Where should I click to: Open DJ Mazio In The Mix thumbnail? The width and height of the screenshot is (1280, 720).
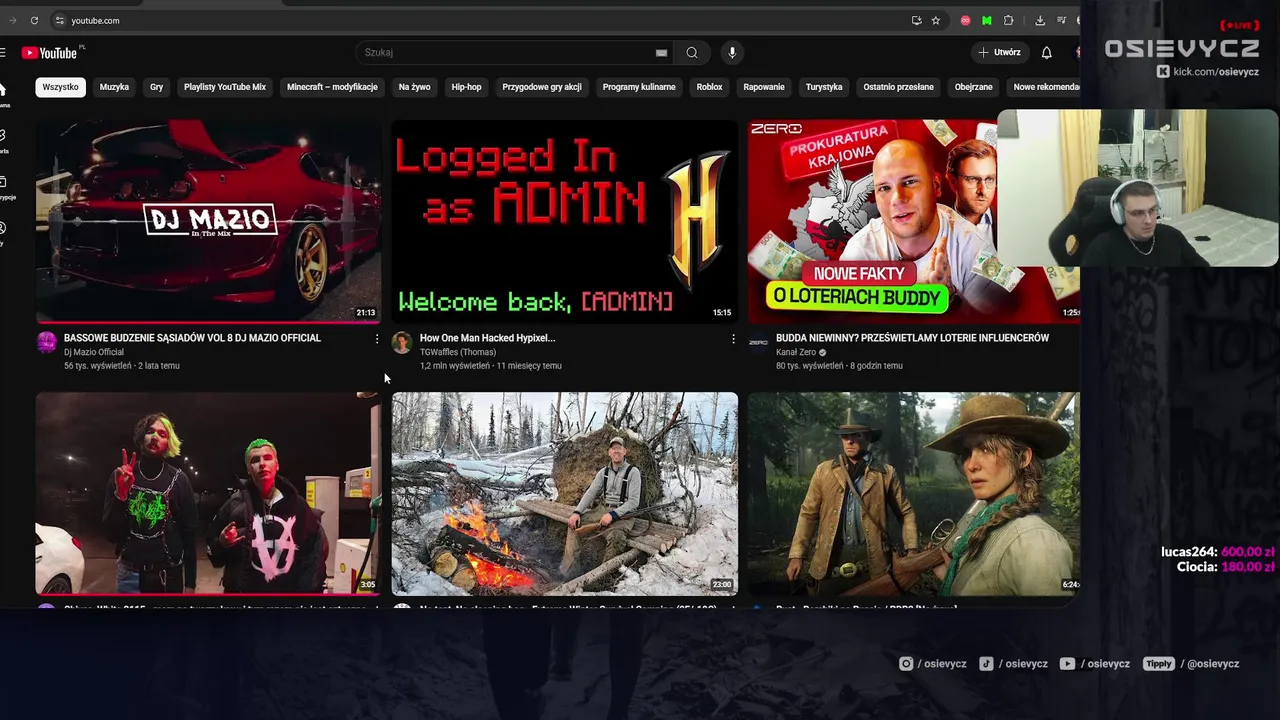pos(208,221)
